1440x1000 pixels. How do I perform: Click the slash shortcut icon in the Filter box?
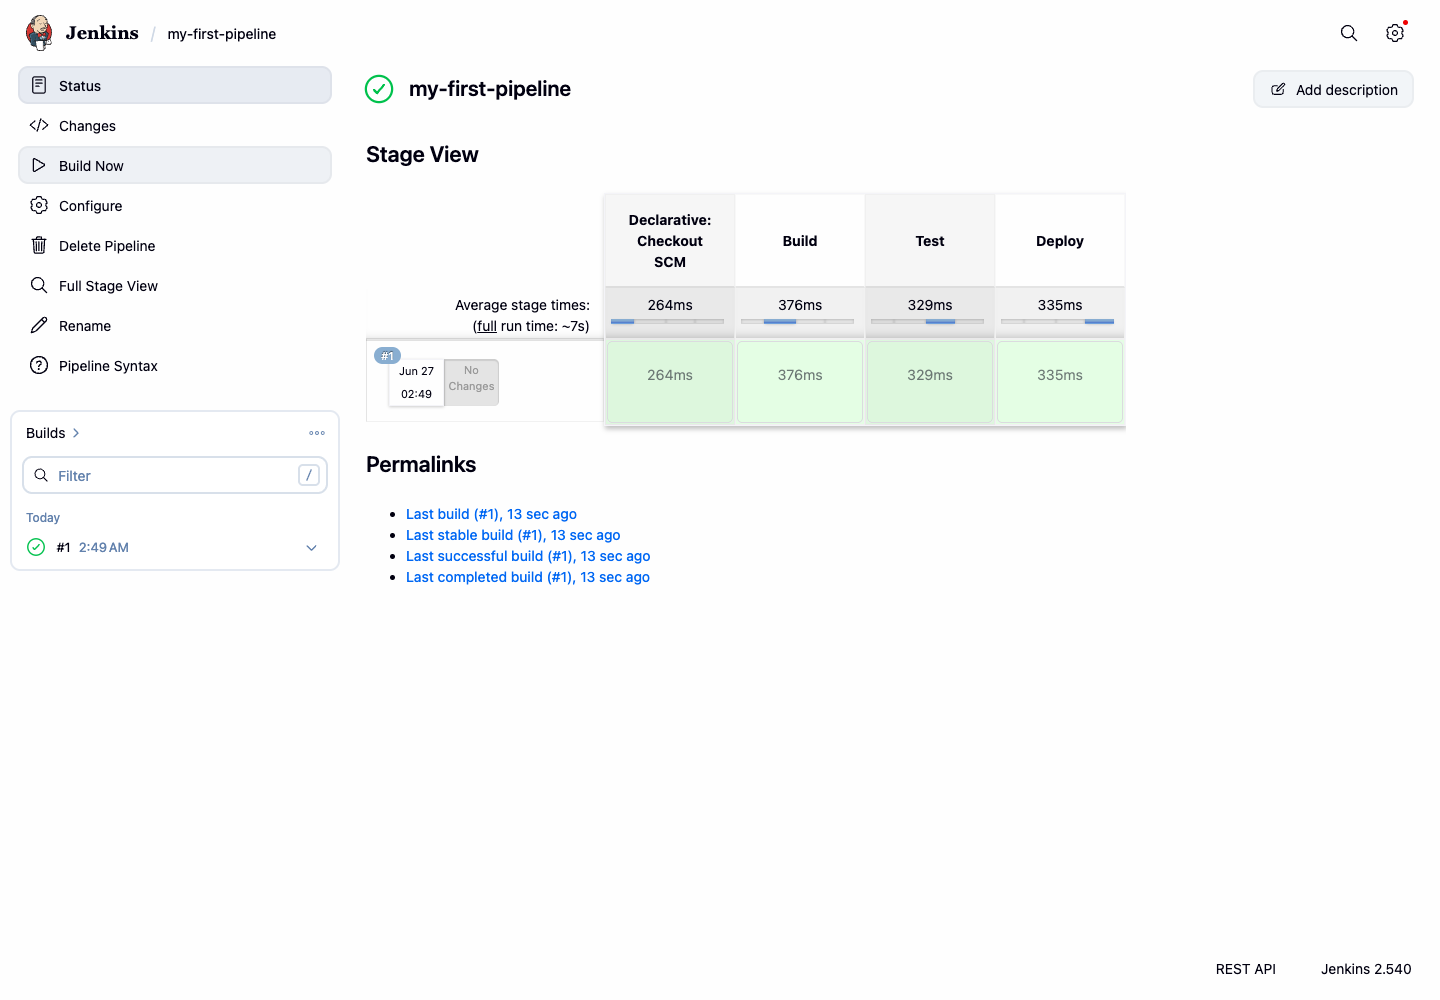pyautogui.click(x=309, y=475)
